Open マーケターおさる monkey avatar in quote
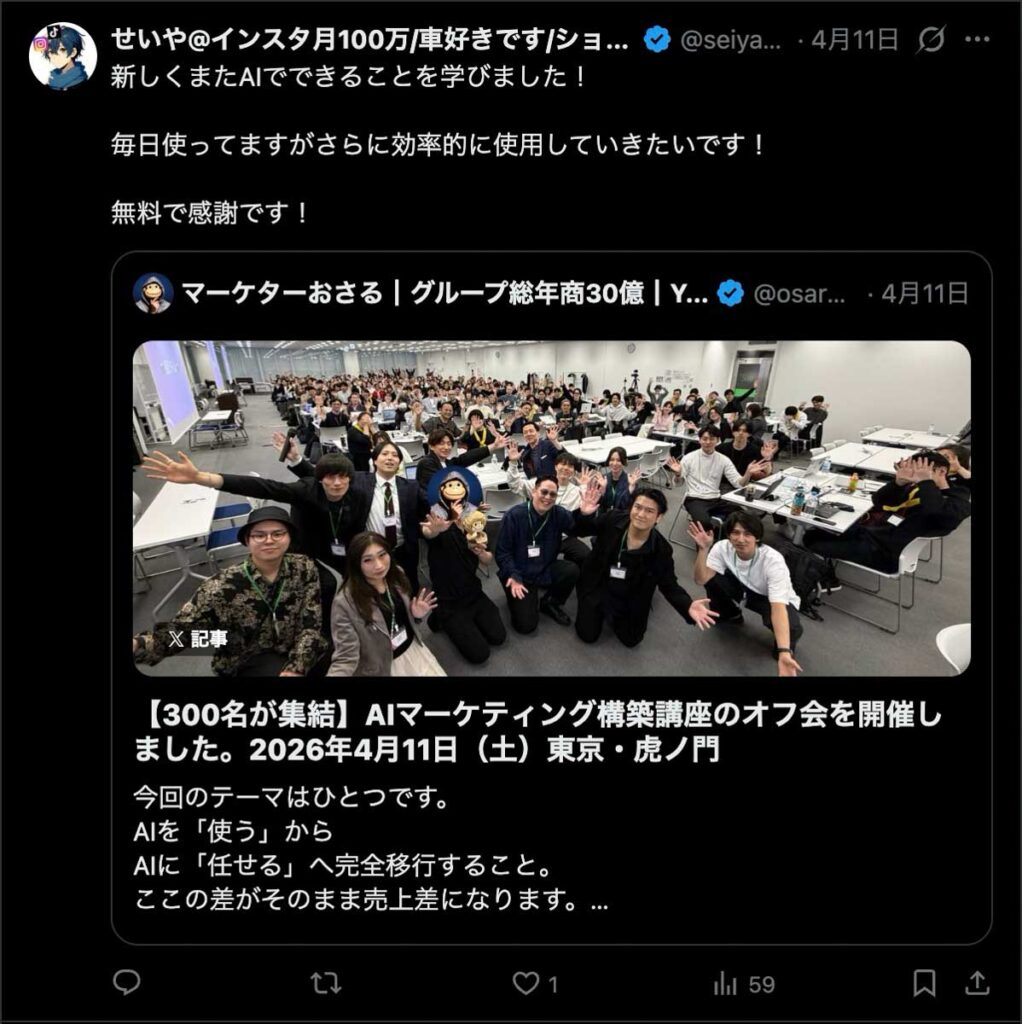Screen dimensions: 1022x1024 [153, 293]
